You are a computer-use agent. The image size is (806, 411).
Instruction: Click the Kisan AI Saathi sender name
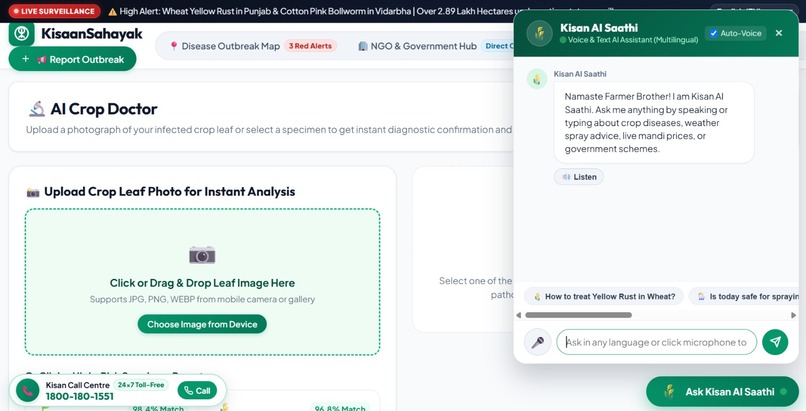pyautogui.click(x=580, y=74)
